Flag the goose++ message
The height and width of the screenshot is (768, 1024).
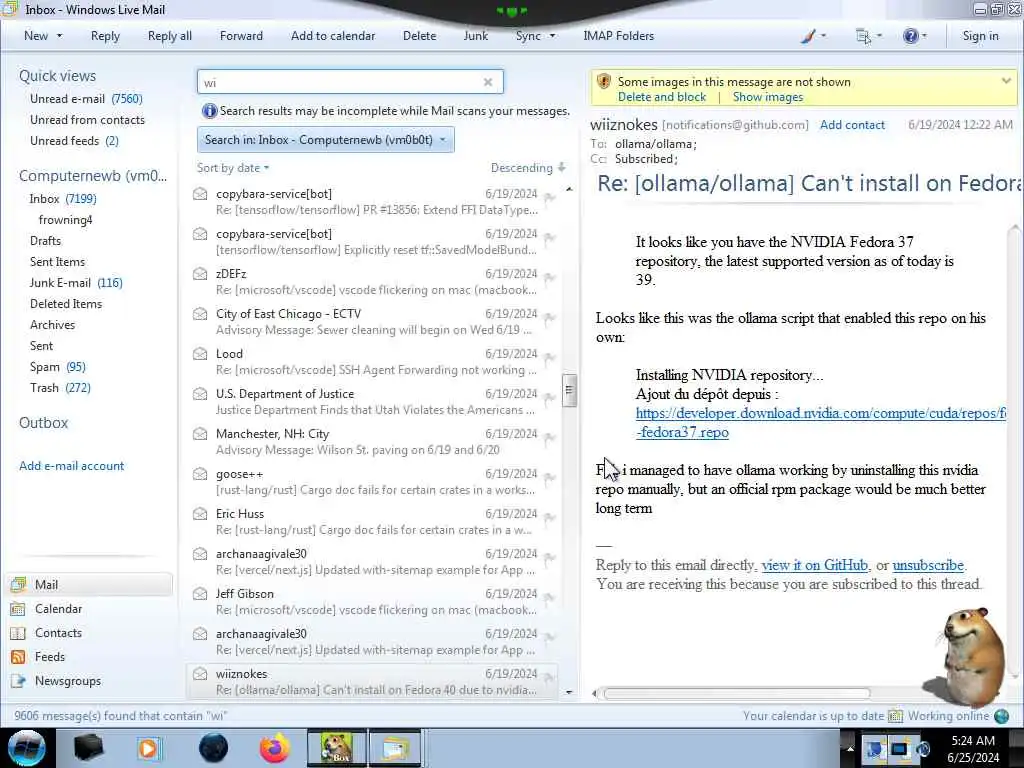(550, 478)
